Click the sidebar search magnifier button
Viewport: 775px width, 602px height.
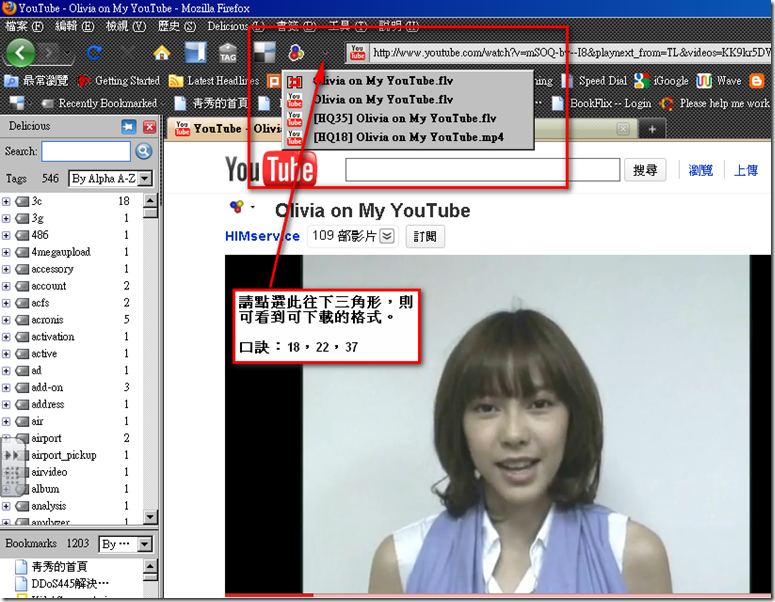[x=144, y=151]
